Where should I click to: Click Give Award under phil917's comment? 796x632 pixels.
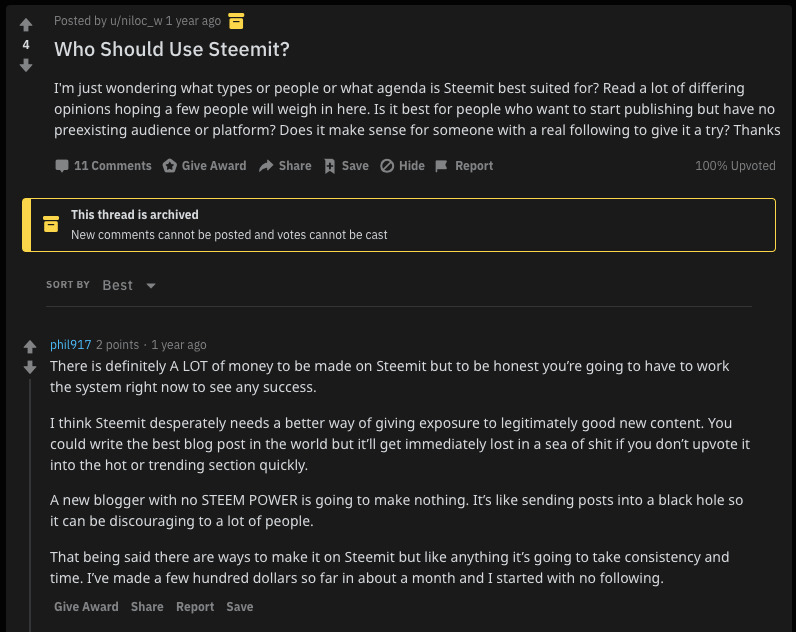tap(86, 607)
